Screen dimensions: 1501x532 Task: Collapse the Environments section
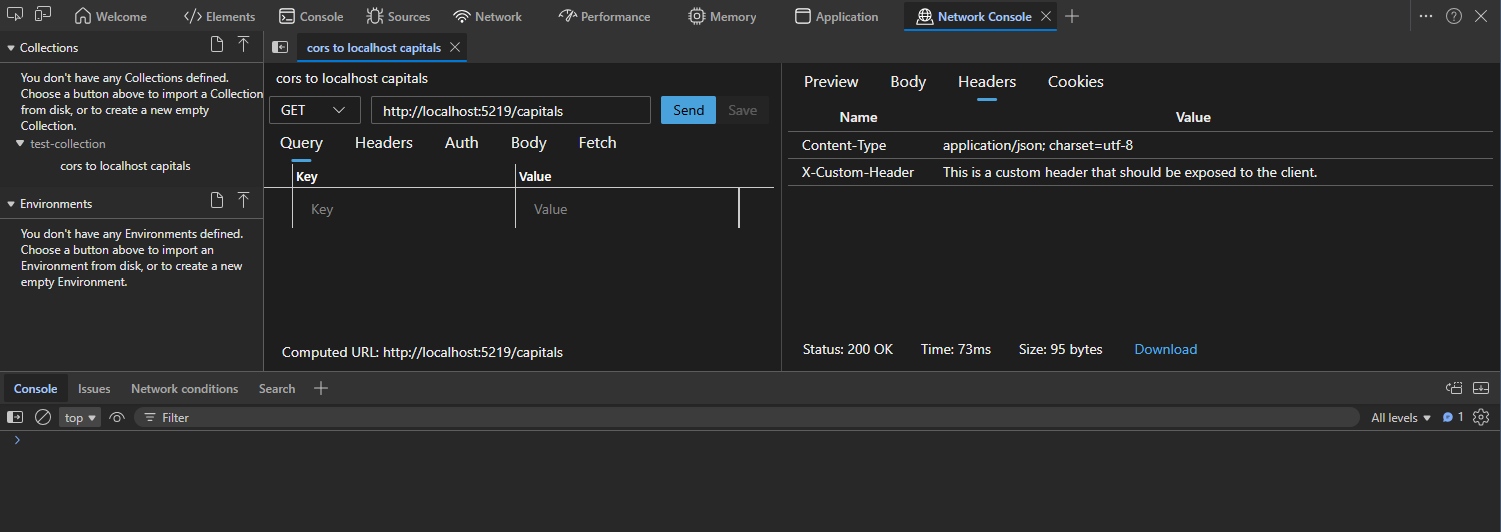click(11, 203)
